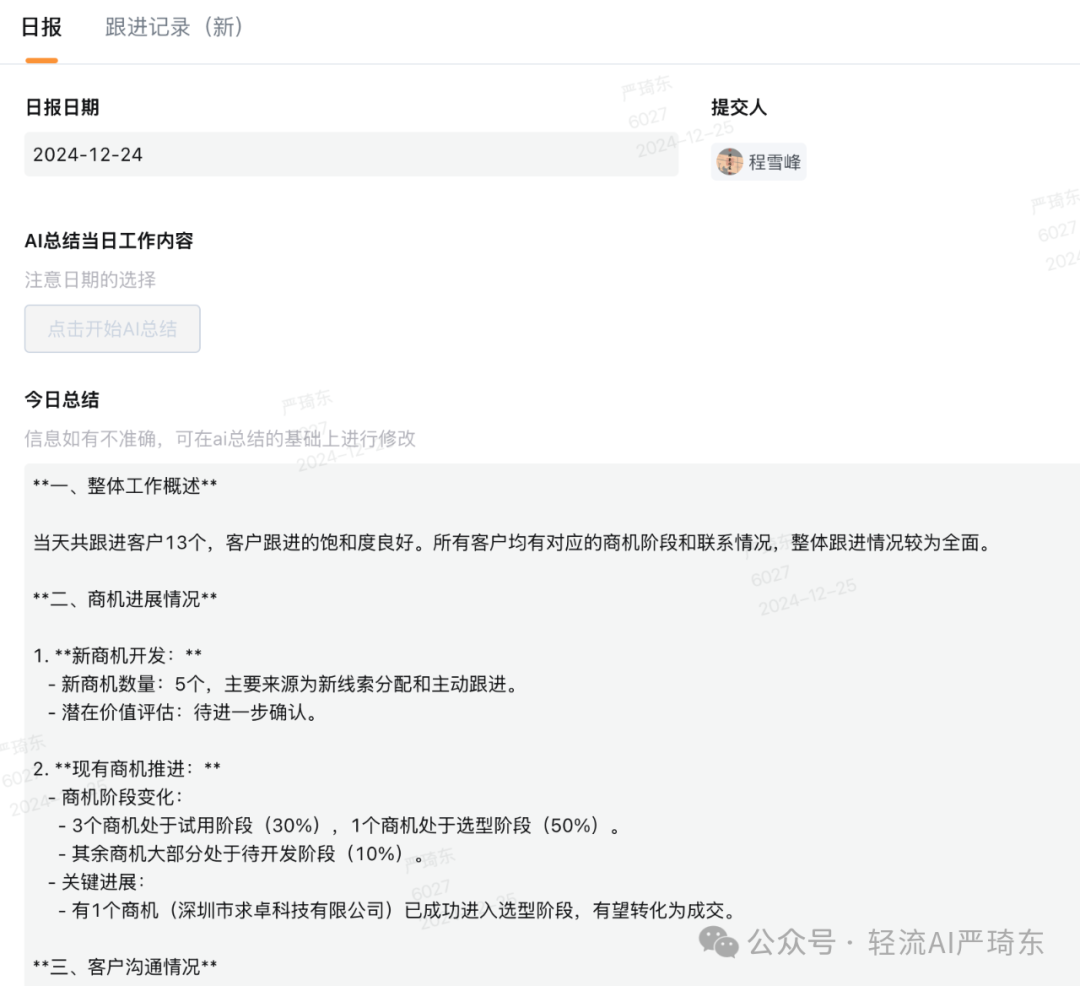This screenshot has height=986, width=1080.
Task: Select the 日报 tab
Action: [41, 27]
